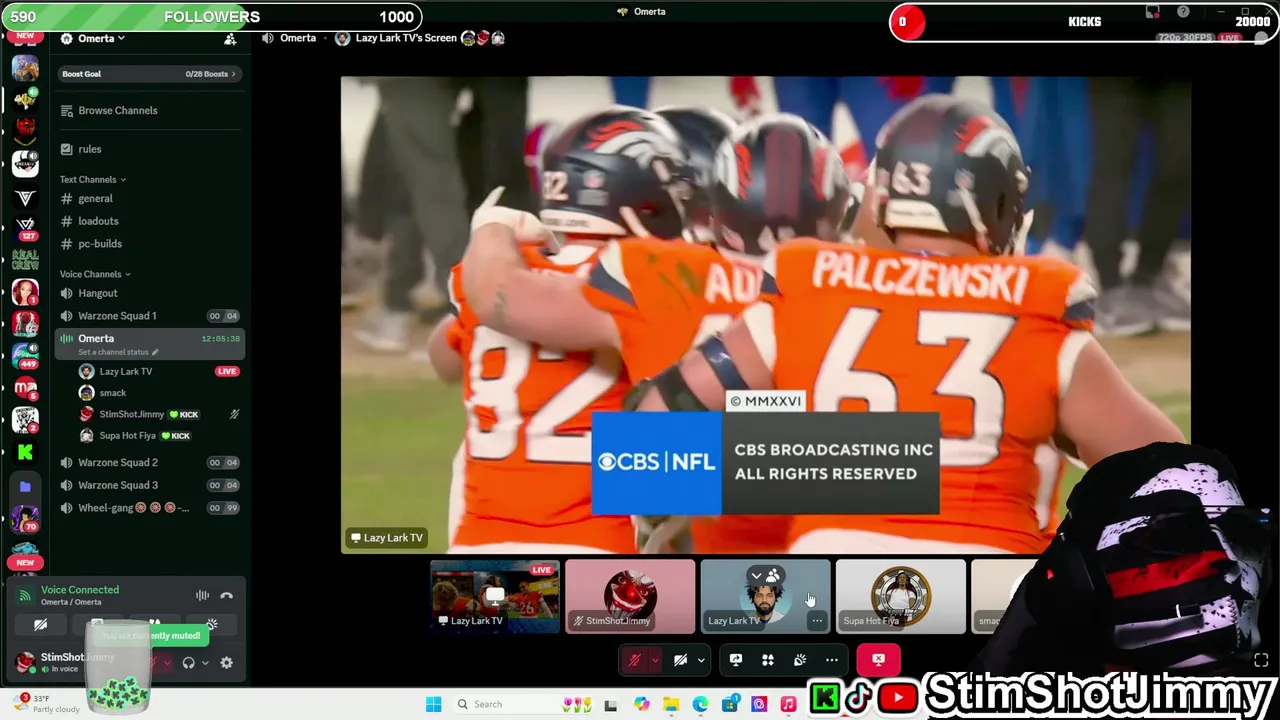Click StimShotJimmy user avatar in bottom panel

[25, 662]
